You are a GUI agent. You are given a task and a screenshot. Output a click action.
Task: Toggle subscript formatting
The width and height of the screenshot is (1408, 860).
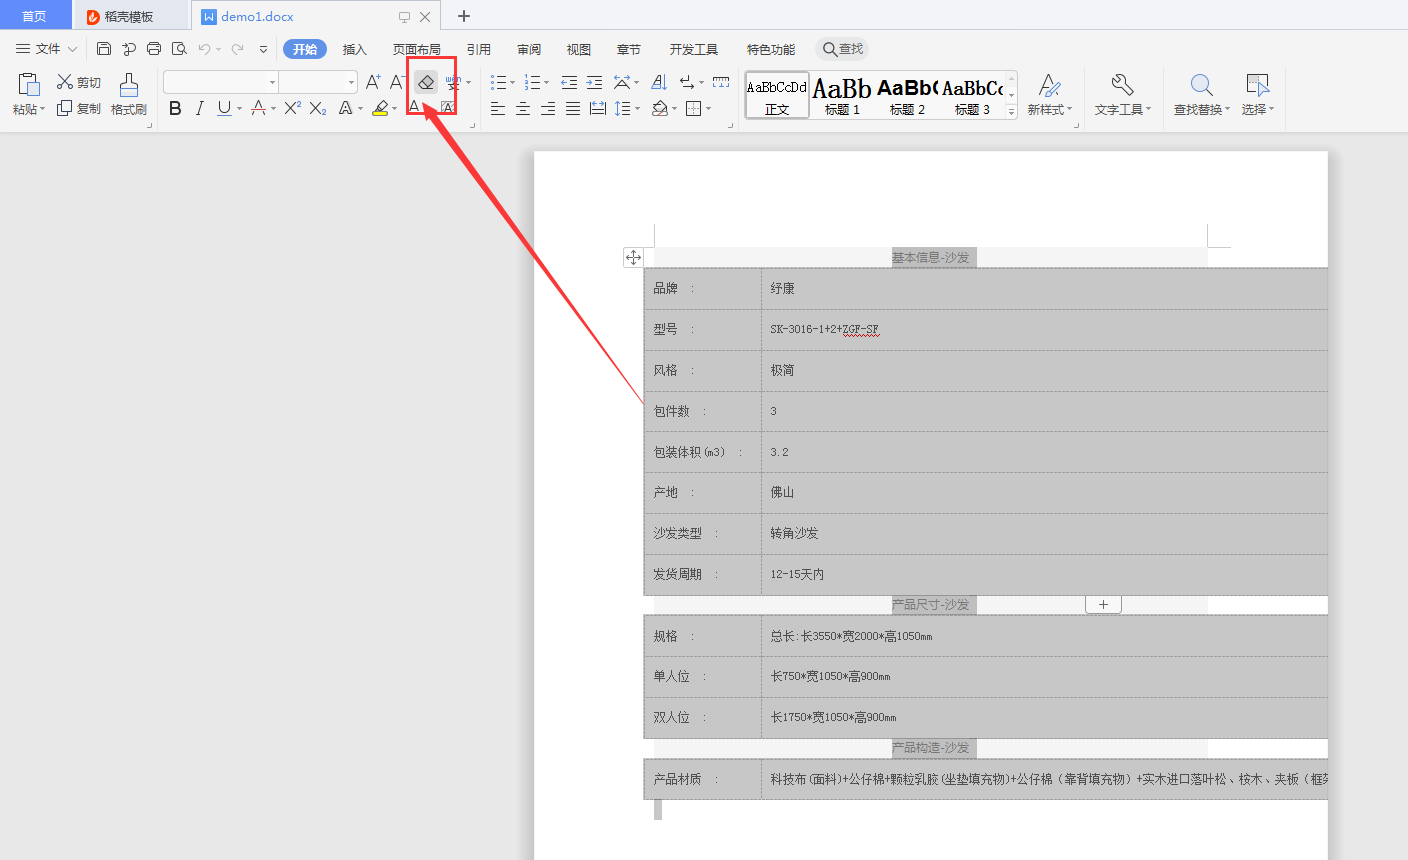click(x=318, y=108)
